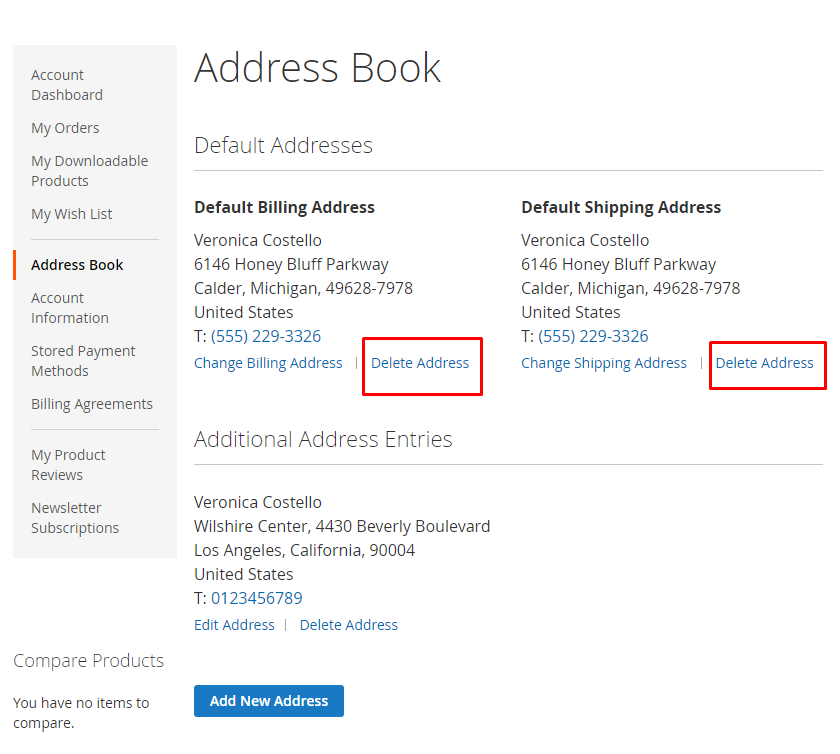Viewport: 840px width, 754px height.
Task: Delete the default shipping address
Action: pos(765,363)
